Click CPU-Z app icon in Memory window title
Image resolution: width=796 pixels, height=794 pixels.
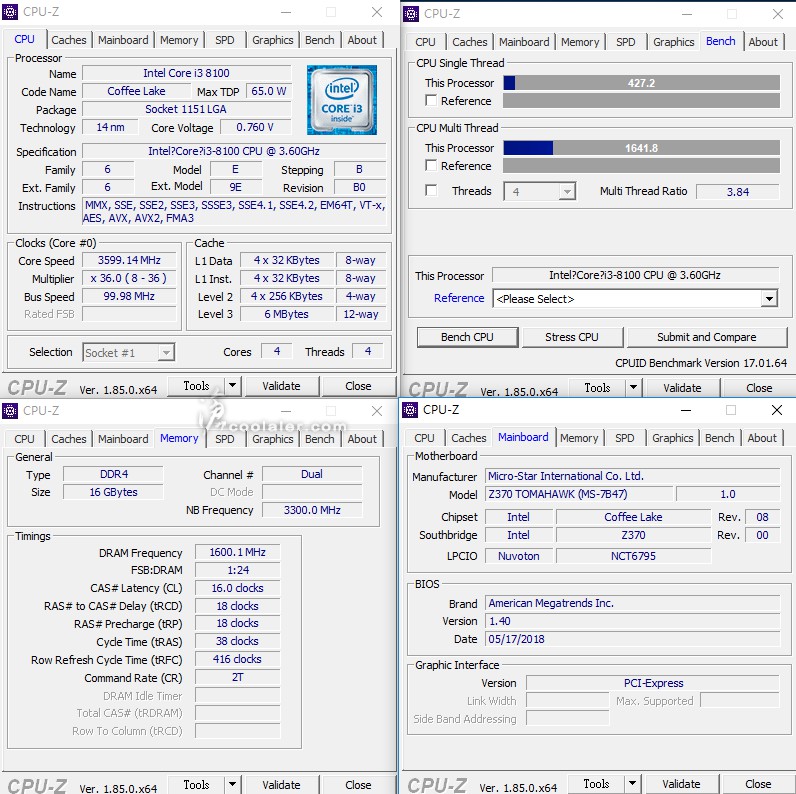(x=10, y=410)
